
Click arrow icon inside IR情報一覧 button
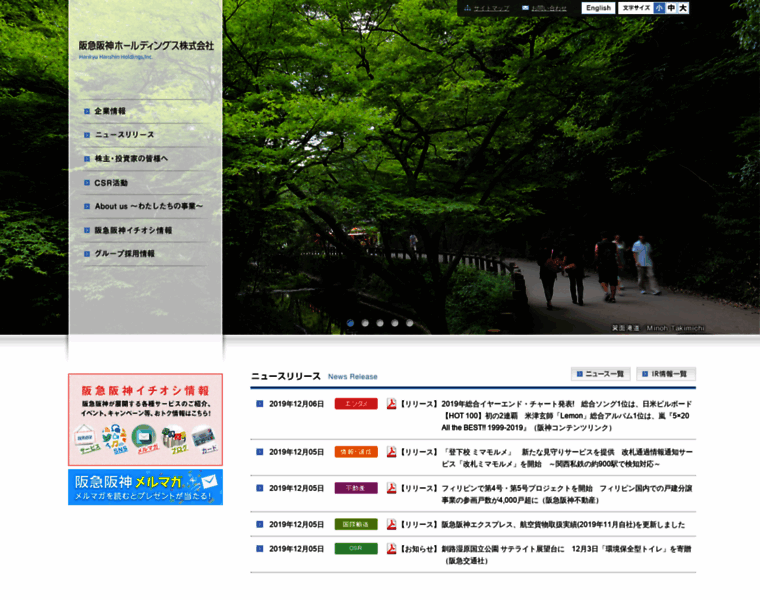point(645,374)
